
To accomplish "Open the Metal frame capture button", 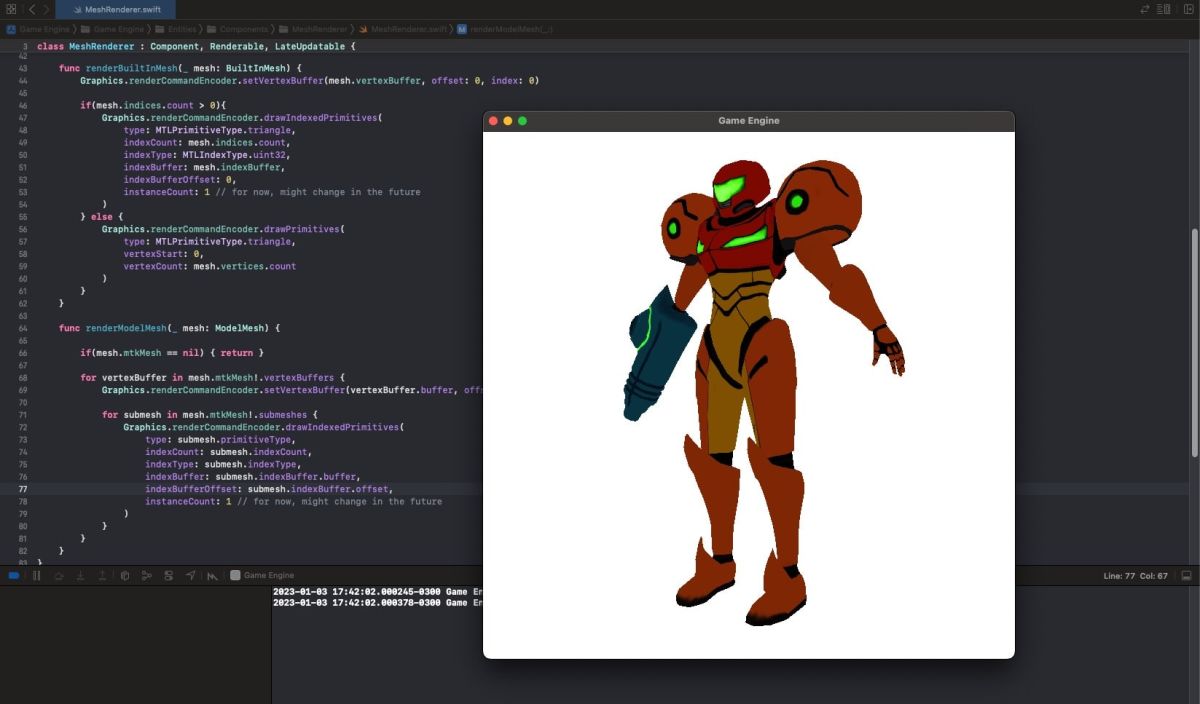I will (x=213, y=576).
